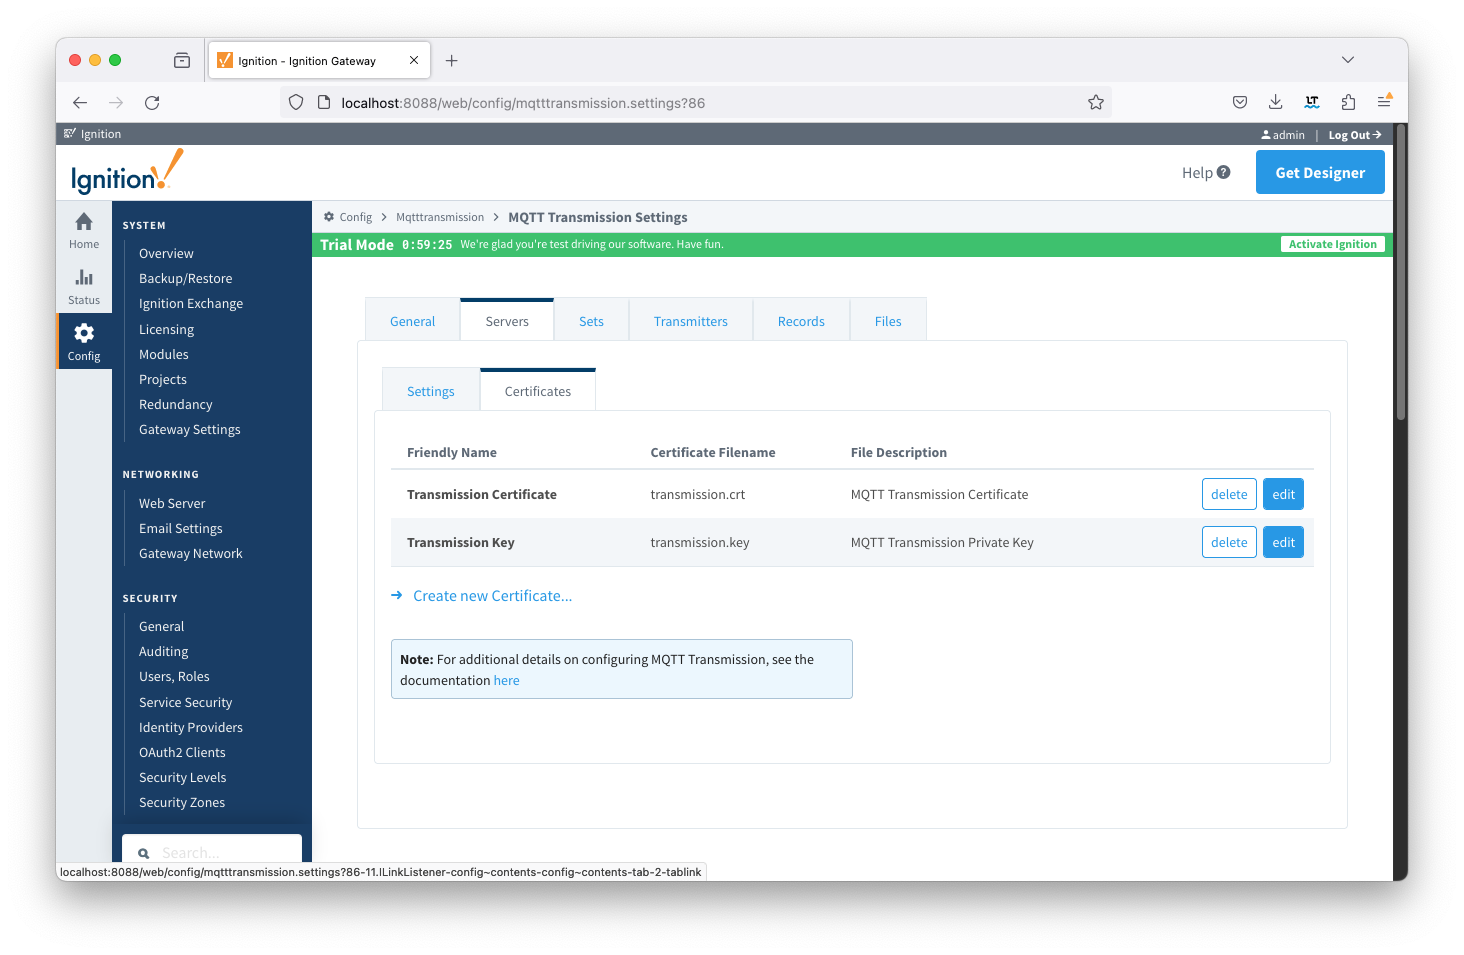Open Web Server settings

(x=172, y=503)
